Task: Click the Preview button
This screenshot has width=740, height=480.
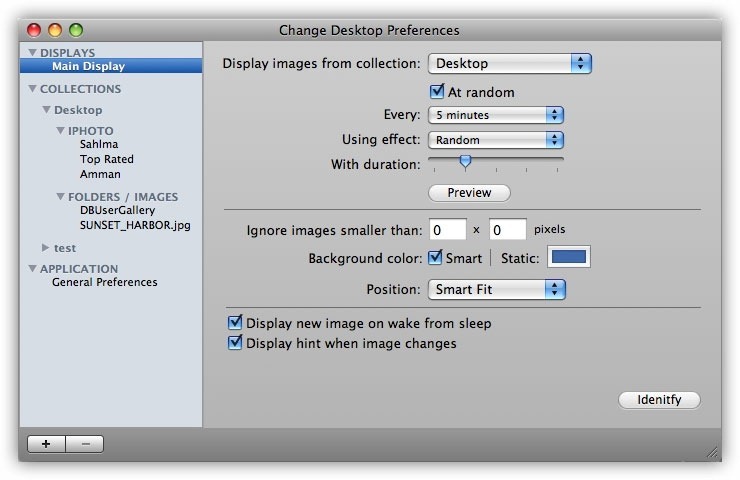Action: pos(469,192)
